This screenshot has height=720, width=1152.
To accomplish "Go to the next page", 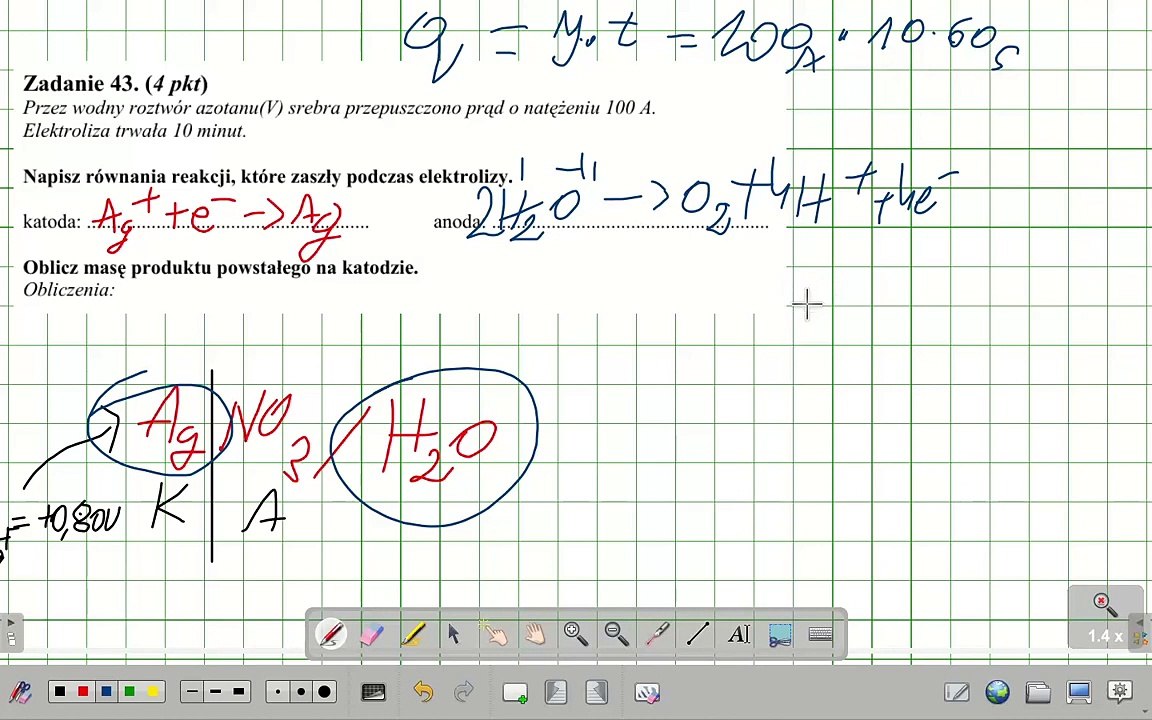I will 597,692.
